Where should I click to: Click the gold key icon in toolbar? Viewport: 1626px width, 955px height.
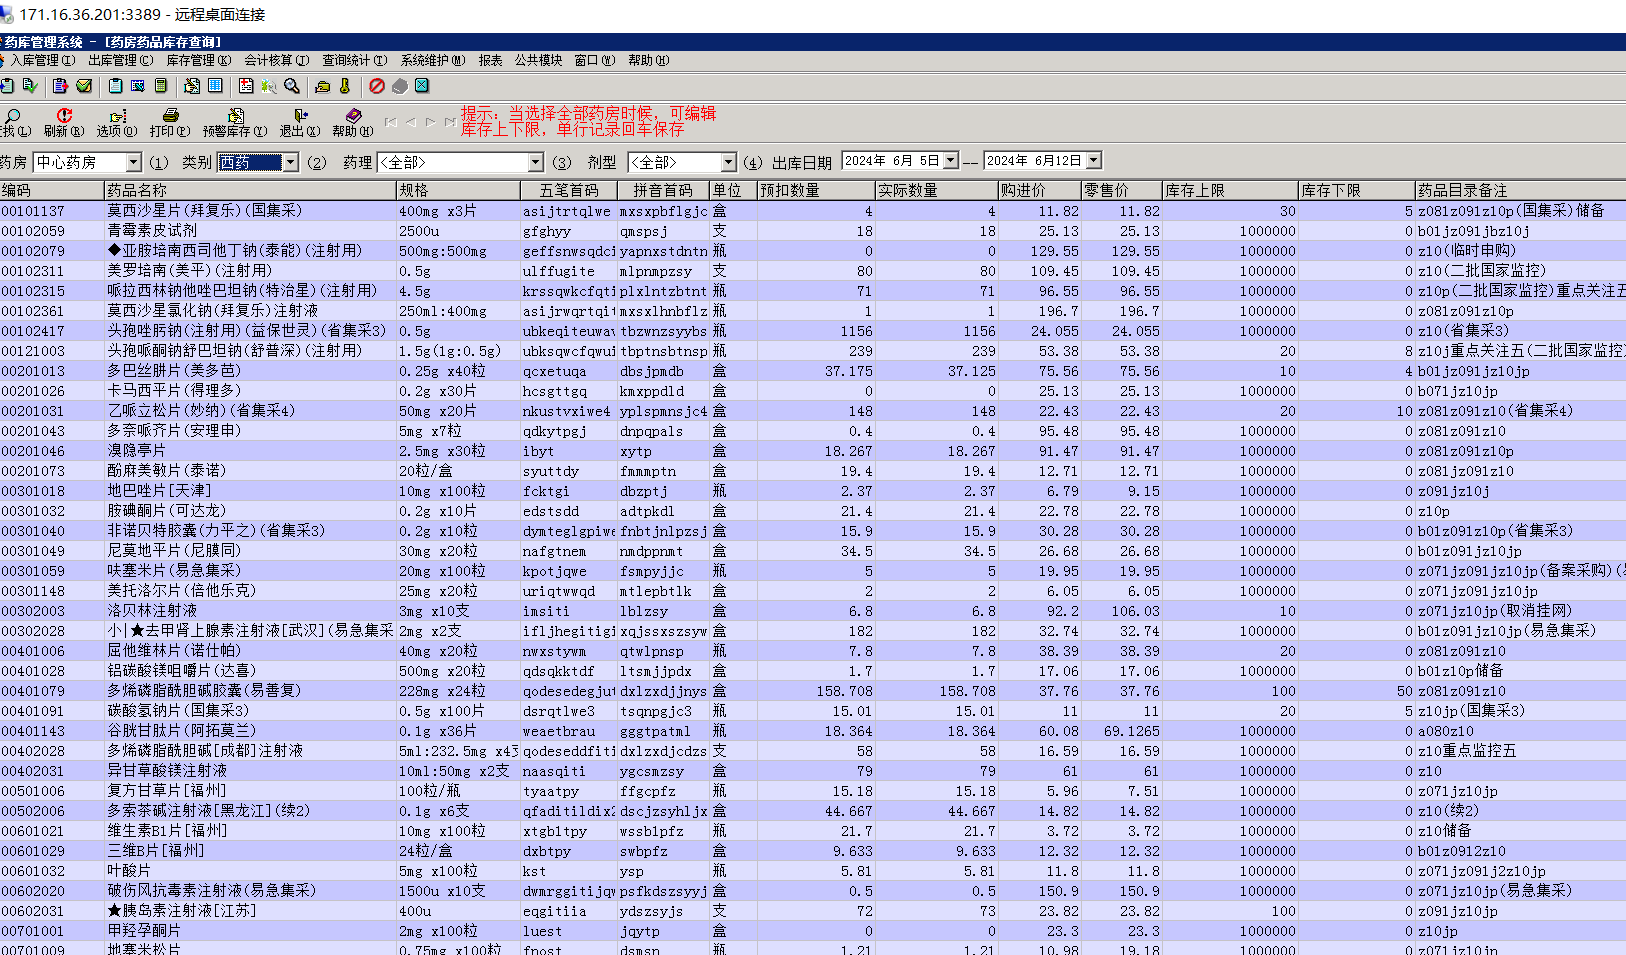click(345, 86)
